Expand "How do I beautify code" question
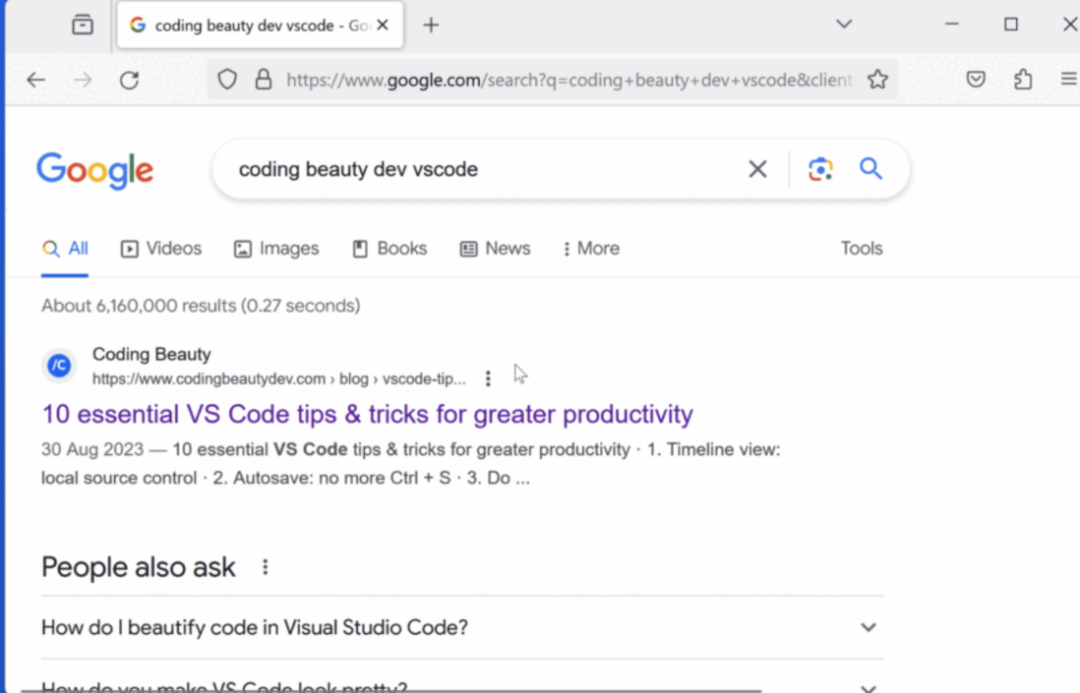Viewport: 1080px width, 693px height. point(868,628)
